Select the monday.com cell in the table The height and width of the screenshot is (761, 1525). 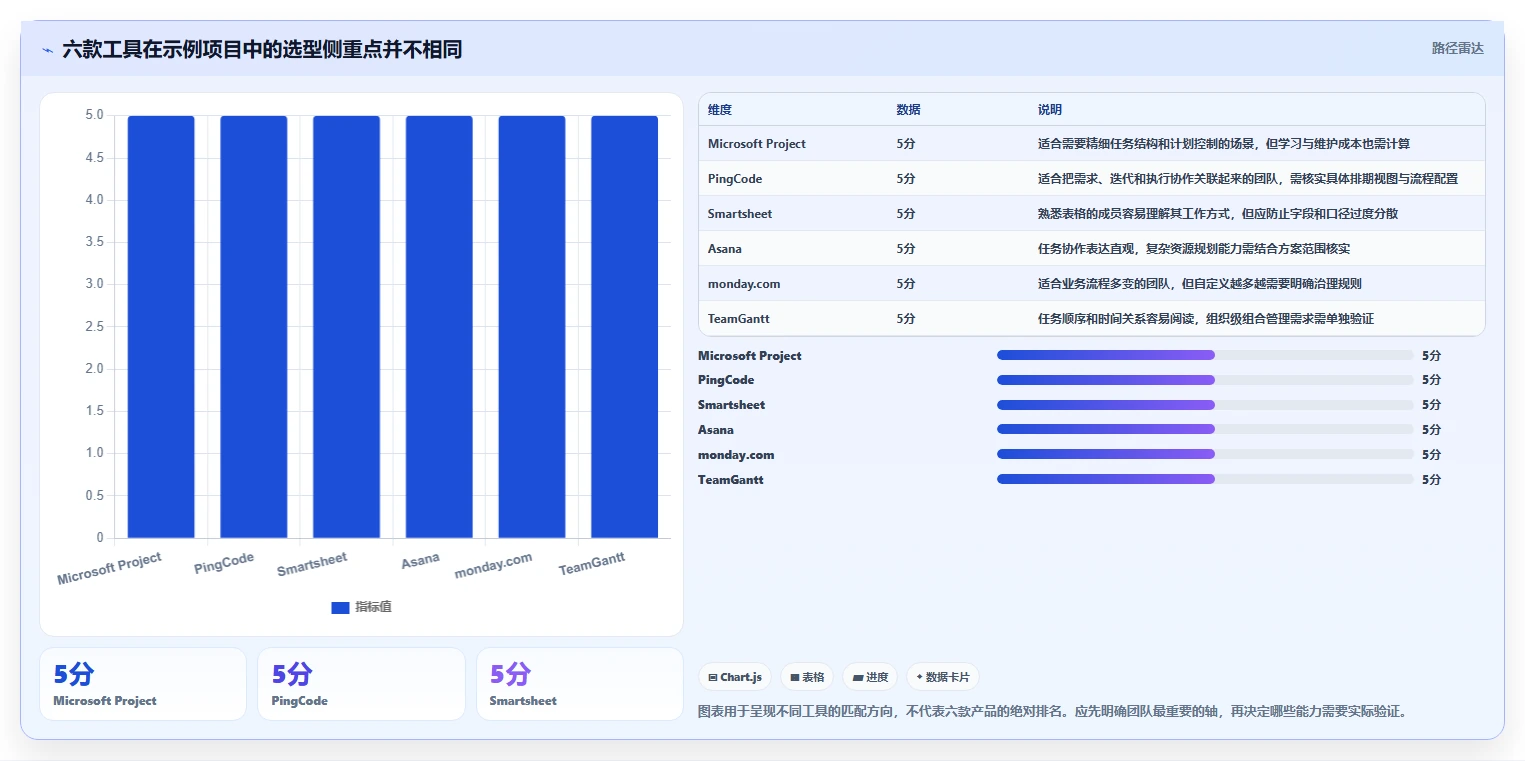tap(744, 284)
